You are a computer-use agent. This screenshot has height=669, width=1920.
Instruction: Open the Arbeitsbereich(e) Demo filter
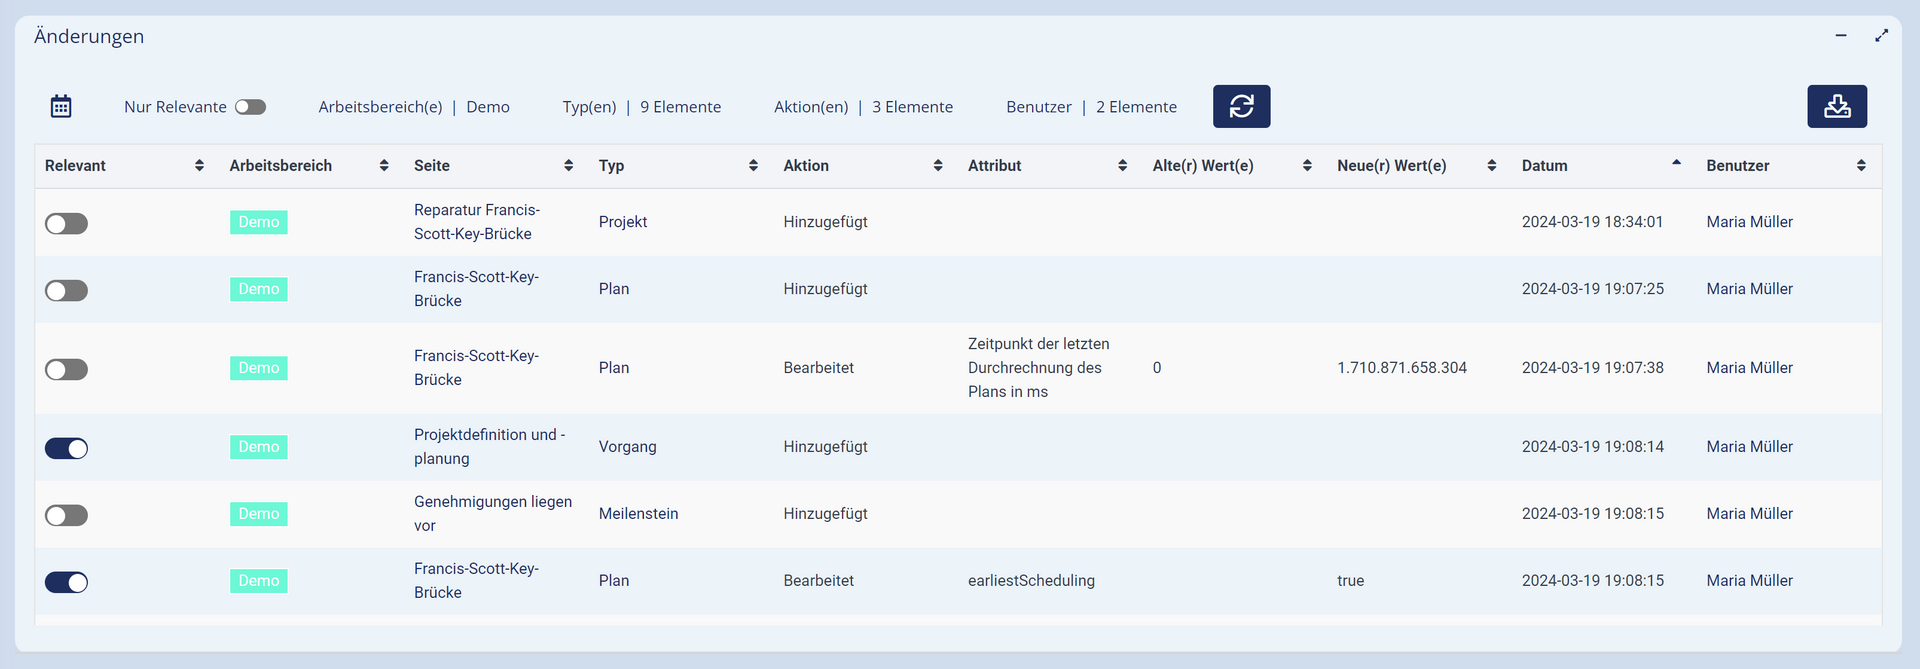414,107
